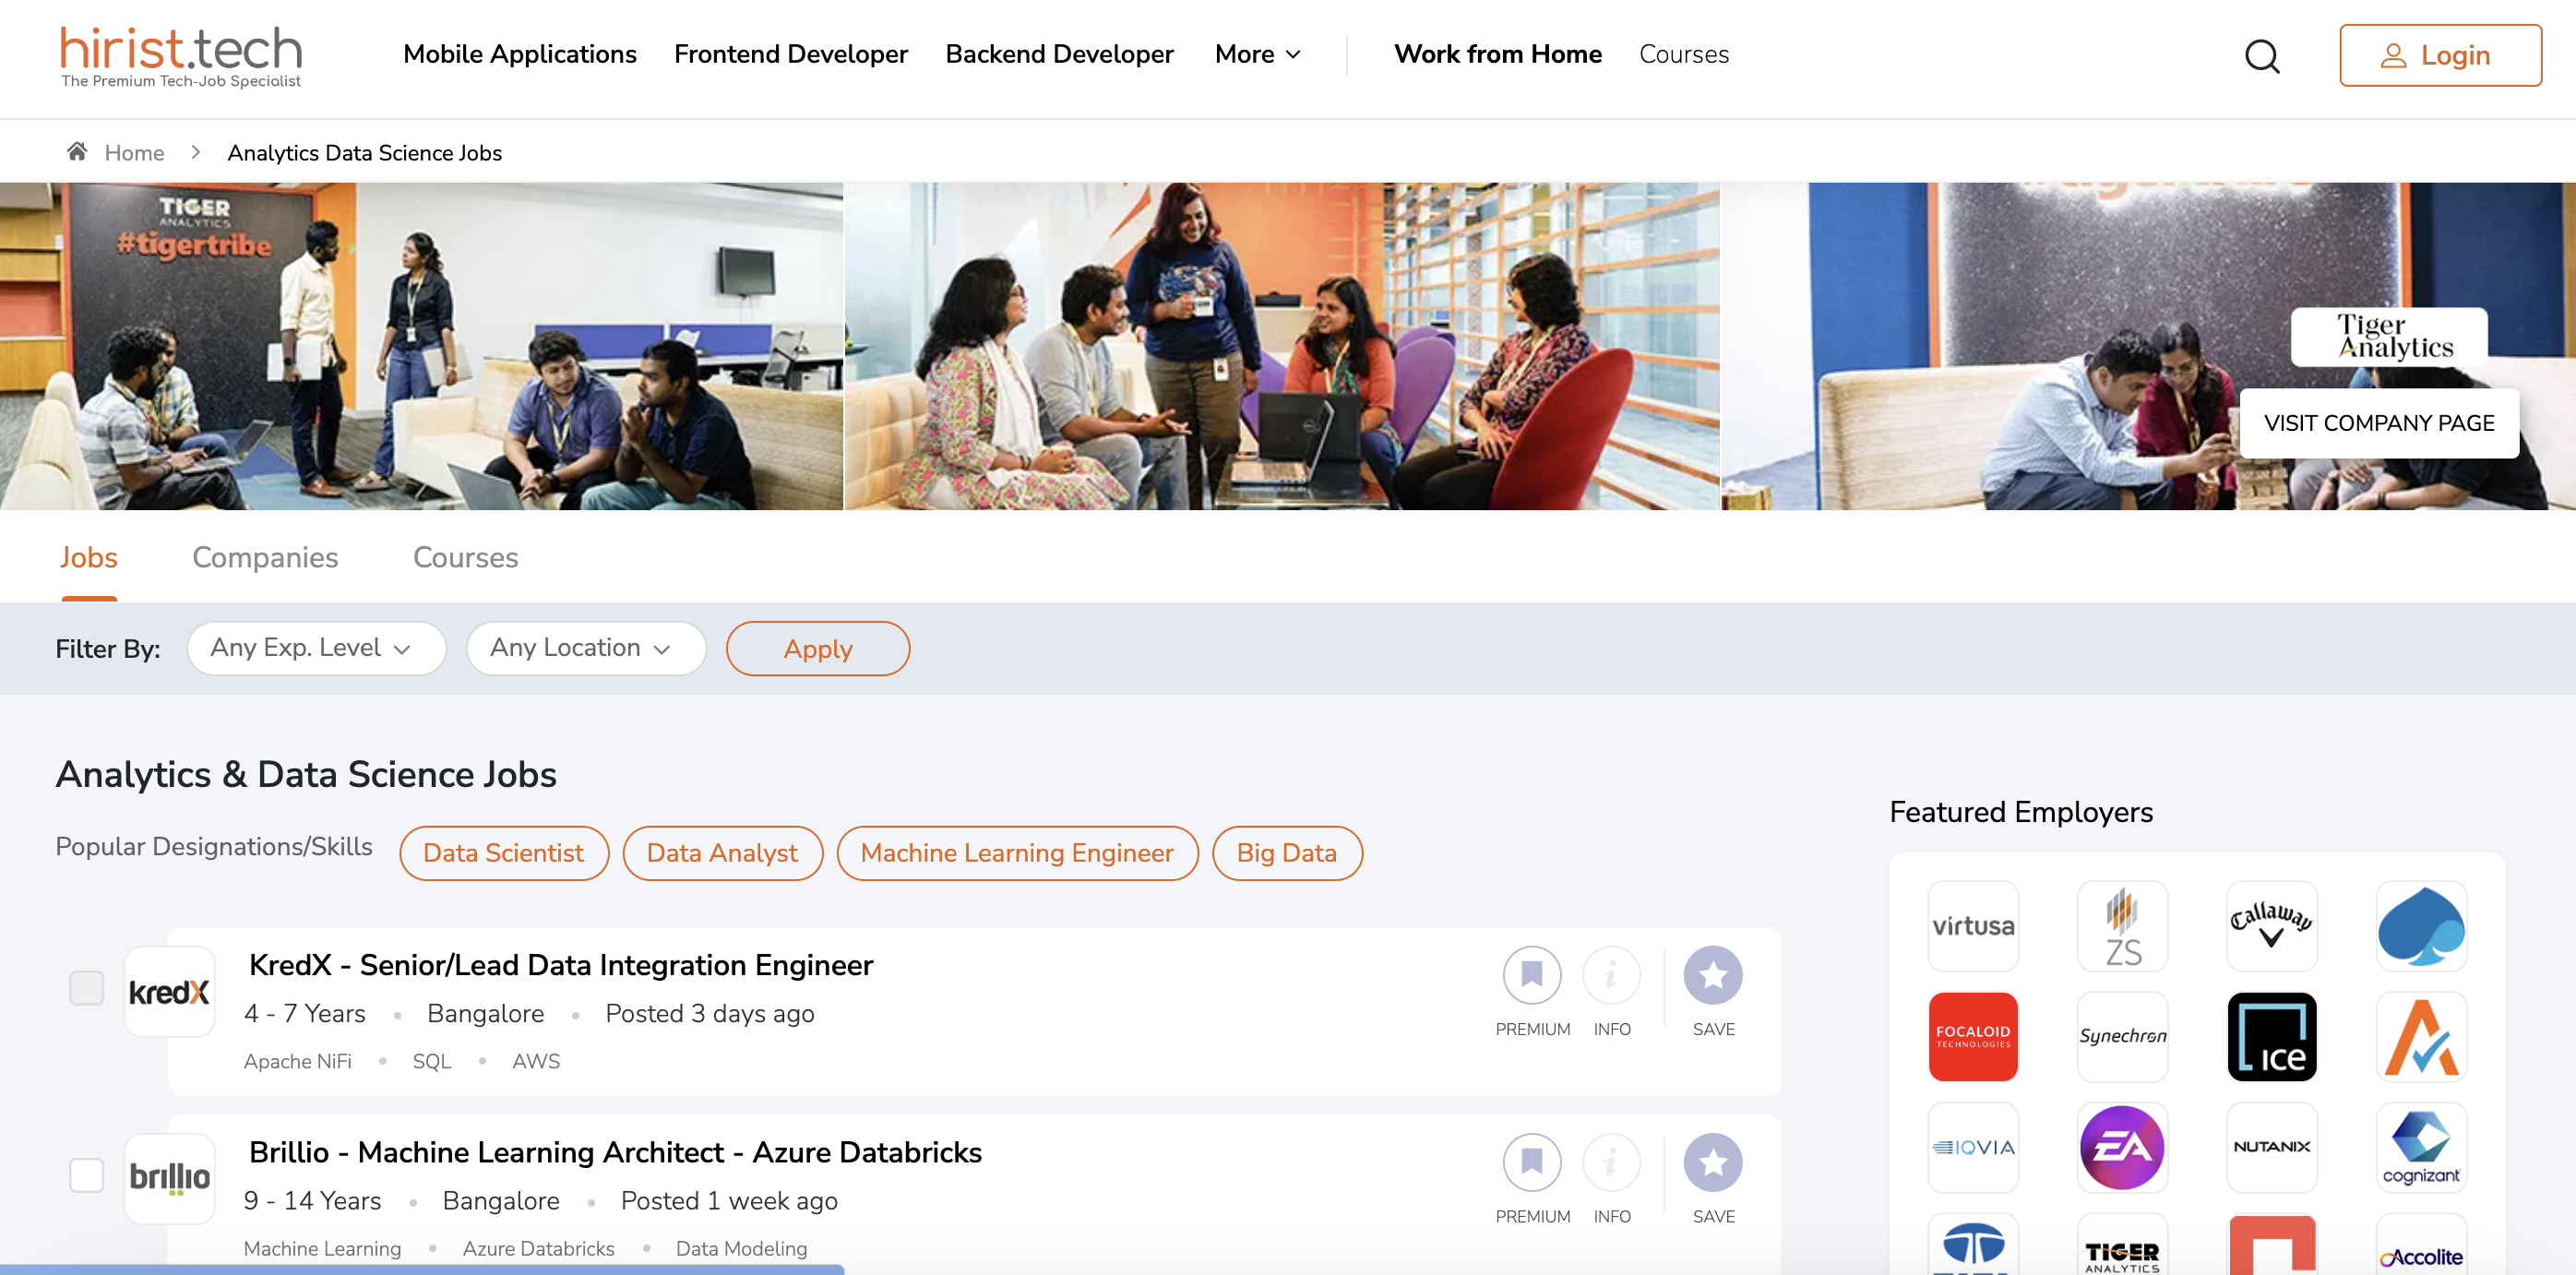Check the checkbox next to the KredX job
Screen dimensions: 2576x1275
[87, 987]
